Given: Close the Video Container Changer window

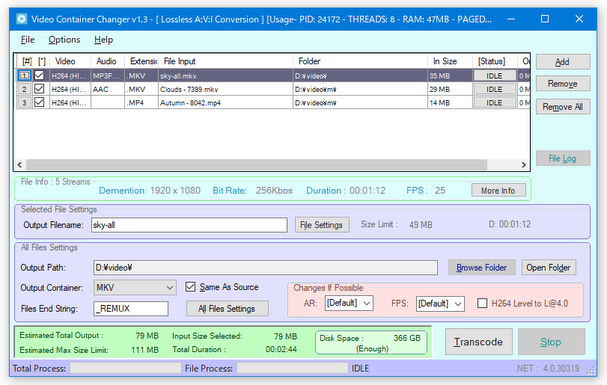Looking at the screenshot, I should tap(579, 19).
